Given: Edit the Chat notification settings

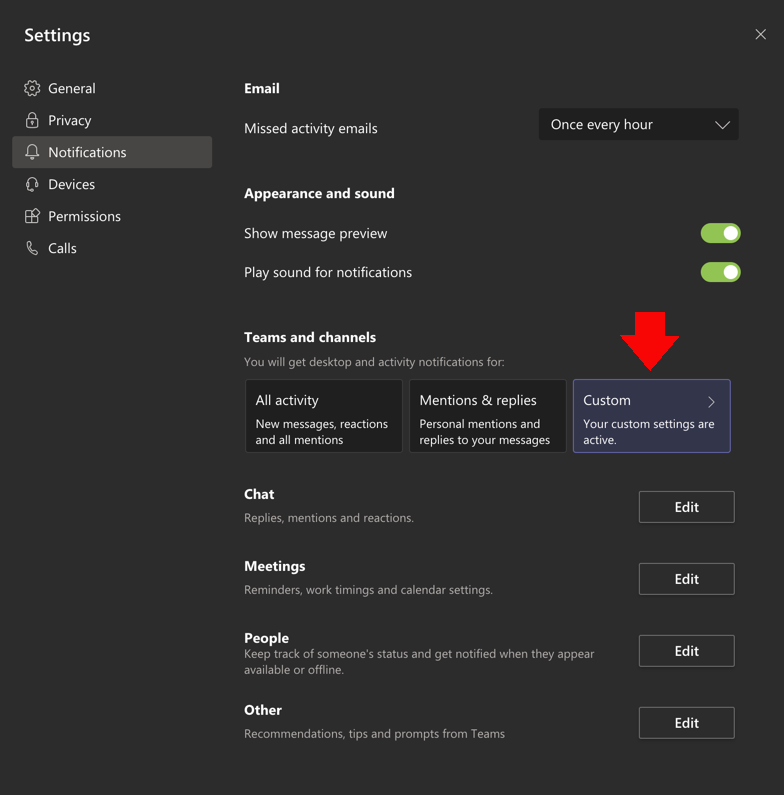Looking at the screenshot, I should click(687, 507).
